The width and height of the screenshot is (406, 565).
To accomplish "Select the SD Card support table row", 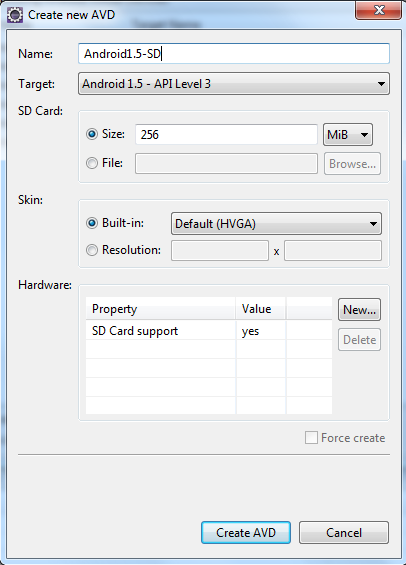I will coord(209,331).
